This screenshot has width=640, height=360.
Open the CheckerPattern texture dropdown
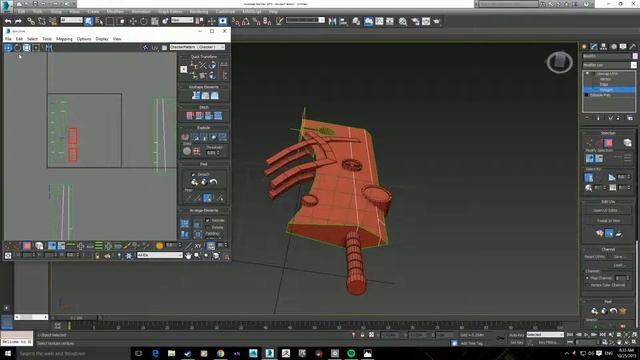tap(197, 47)
